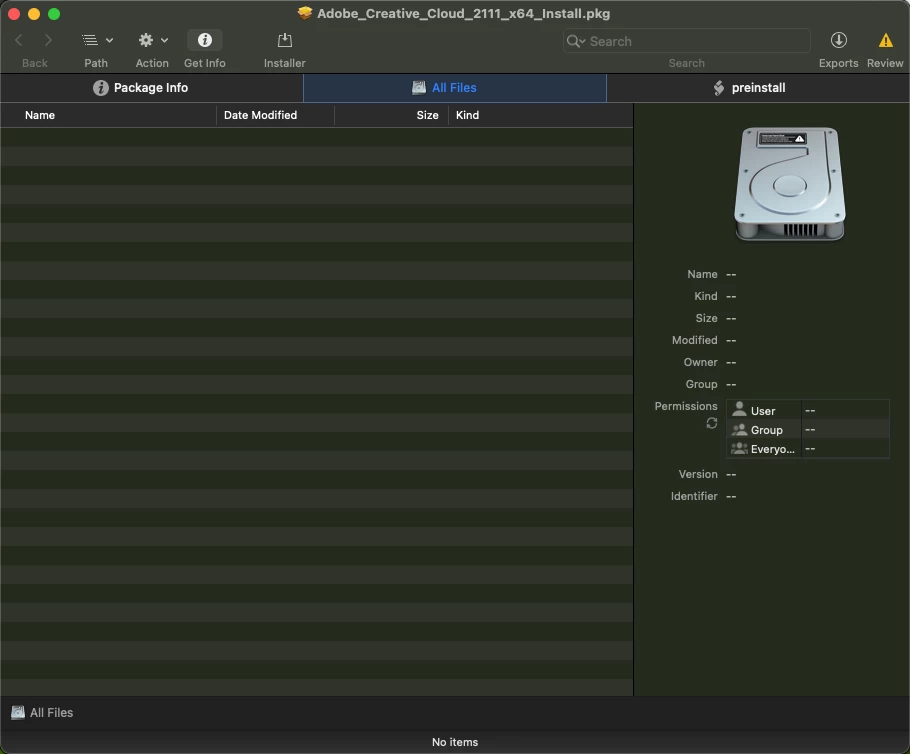Select the User permissions row
910x754 pixels.
pos(808,410)
